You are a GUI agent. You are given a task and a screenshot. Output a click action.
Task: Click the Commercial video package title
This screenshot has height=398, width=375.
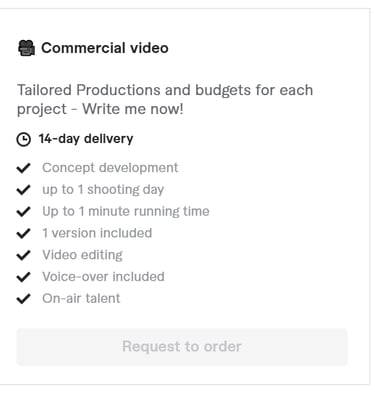[105, 48]
